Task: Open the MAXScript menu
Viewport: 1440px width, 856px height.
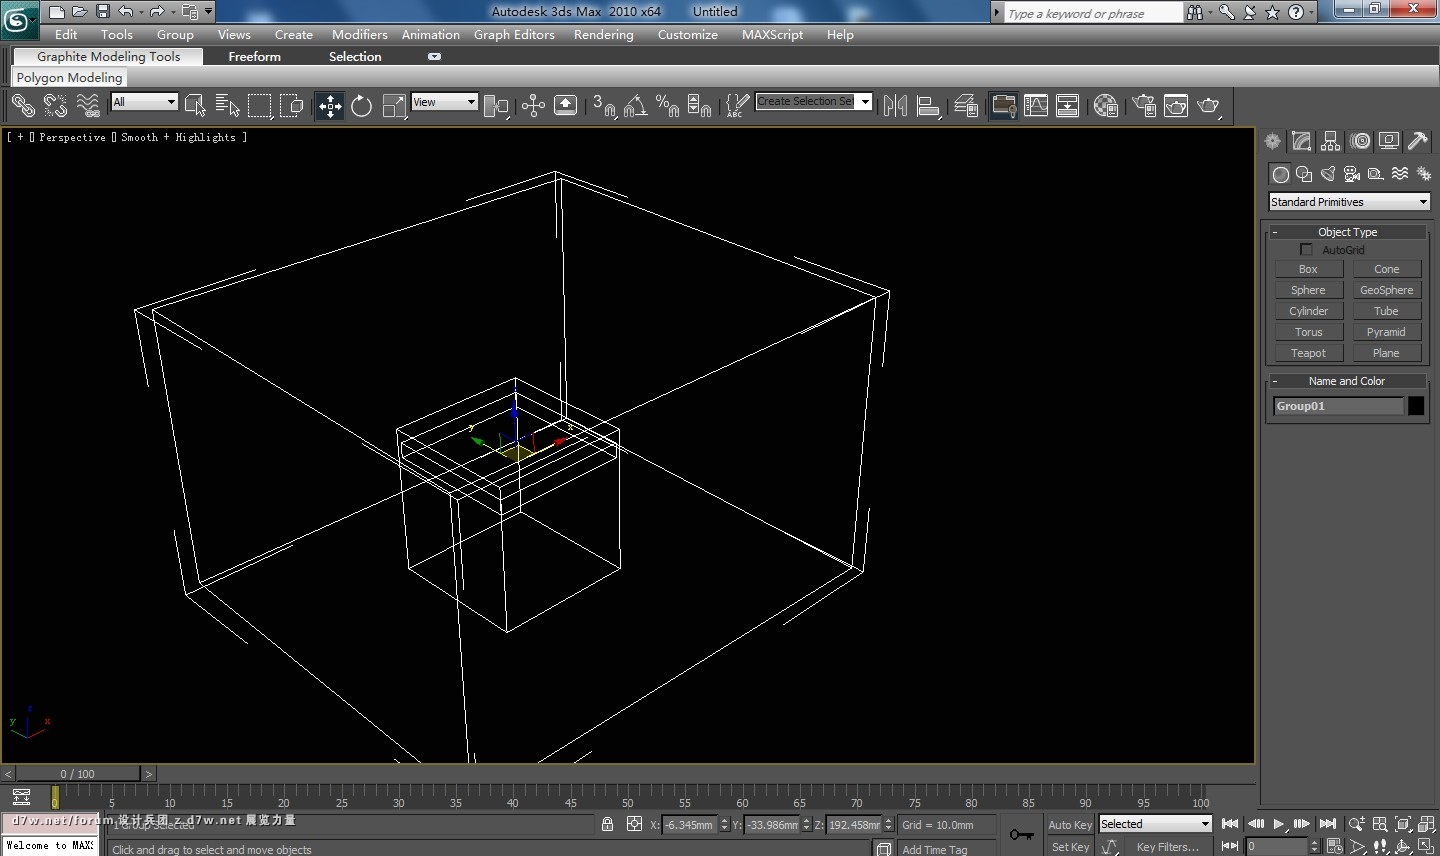Action: click(772, 34)
